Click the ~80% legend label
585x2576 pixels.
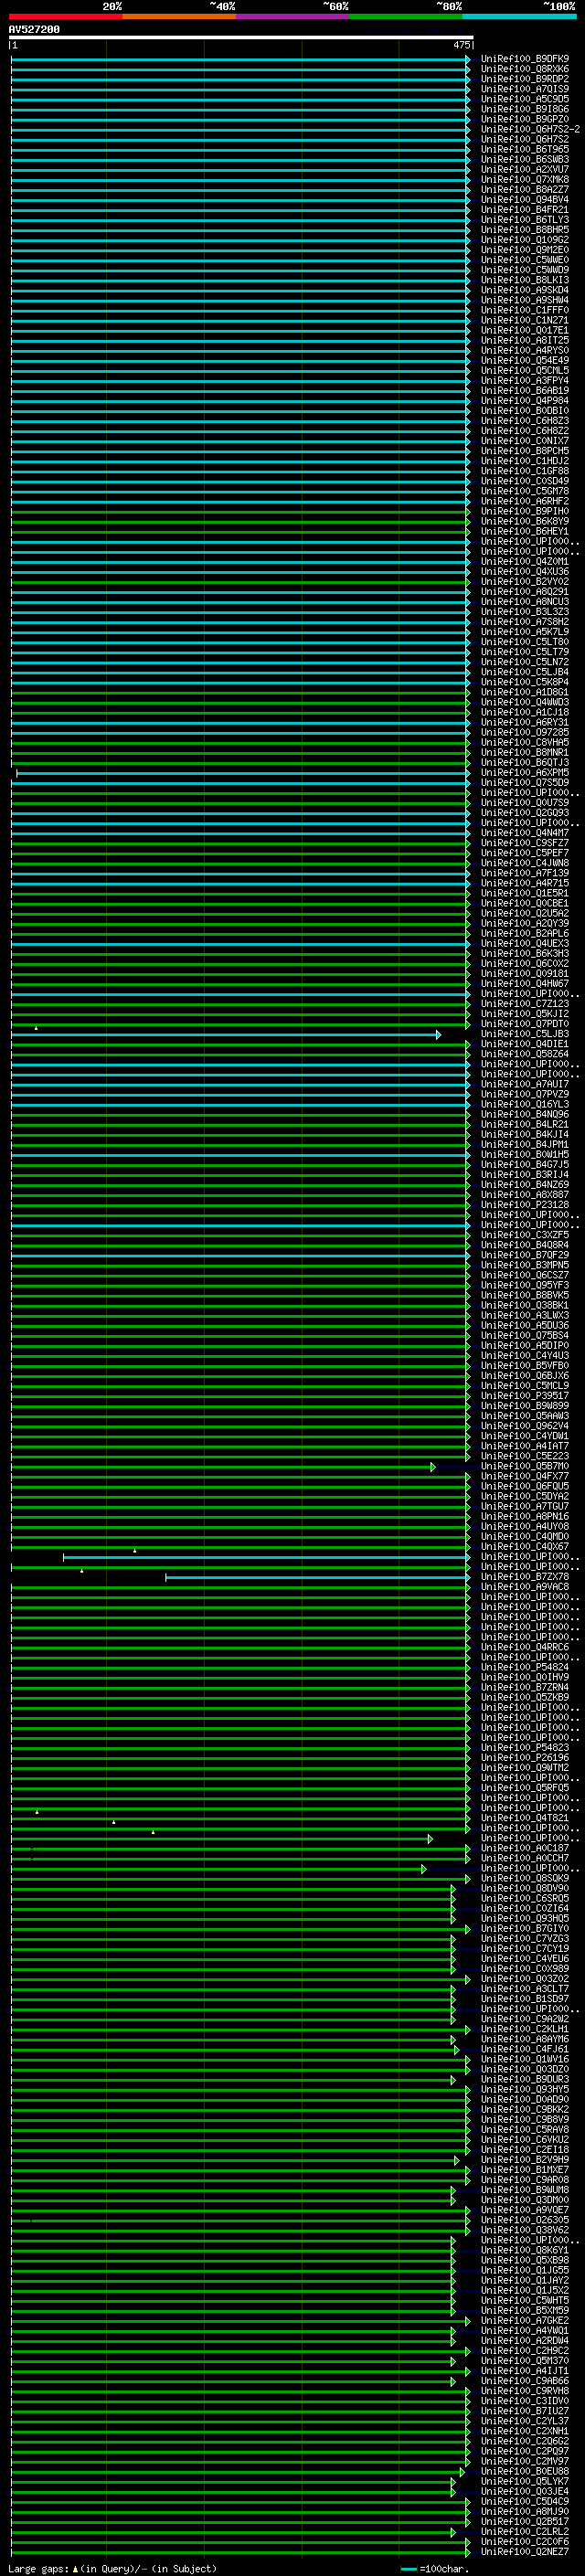pos(448,6)
